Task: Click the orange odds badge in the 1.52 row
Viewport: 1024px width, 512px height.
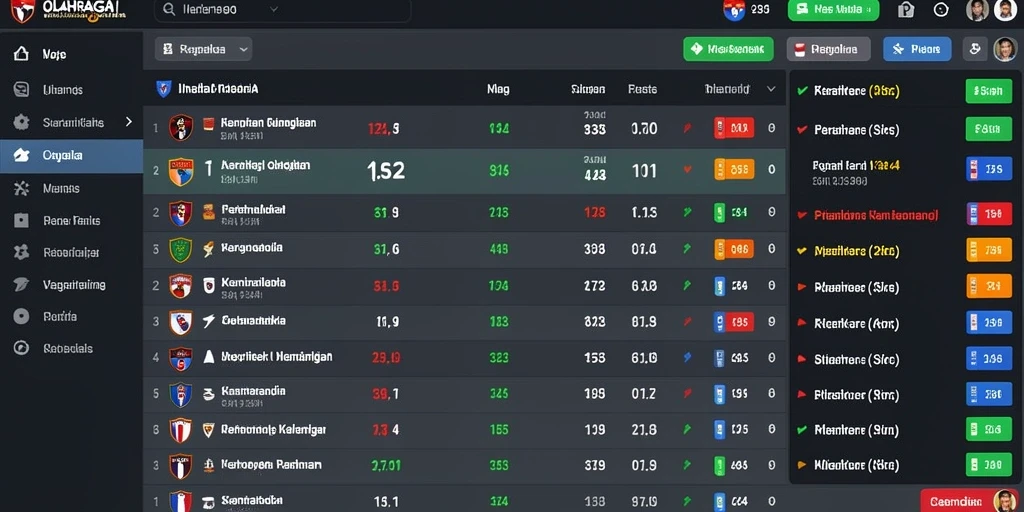Action: [734, 170]
